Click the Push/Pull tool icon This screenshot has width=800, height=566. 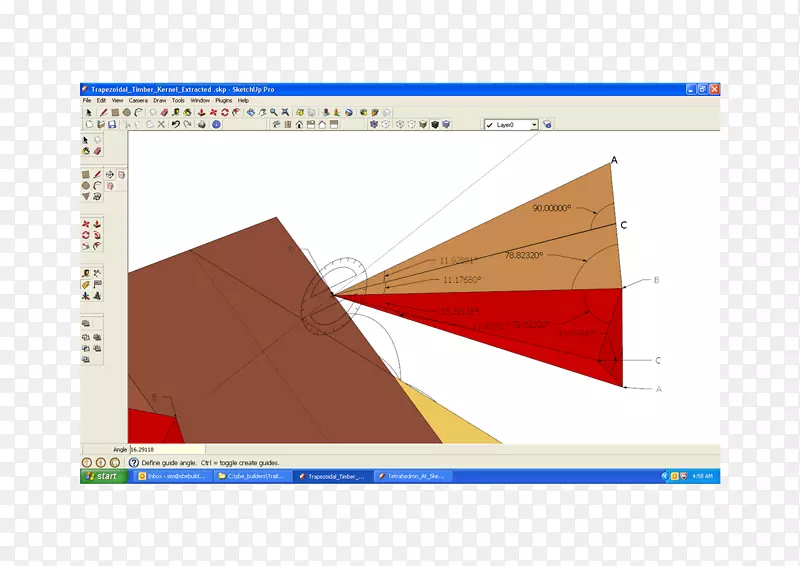coord(98,223)
